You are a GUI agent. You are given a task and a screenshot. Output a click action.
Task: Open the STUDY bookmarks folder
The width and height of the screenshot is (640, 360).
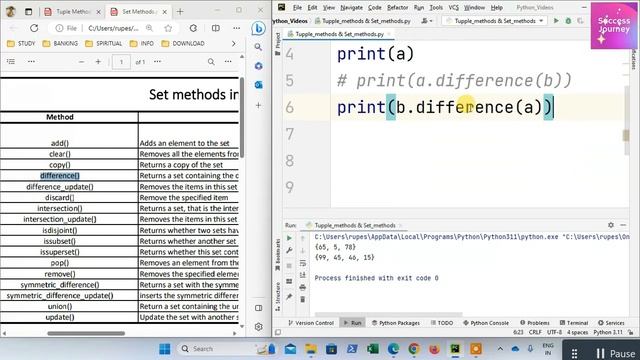[x=21, y=43]
